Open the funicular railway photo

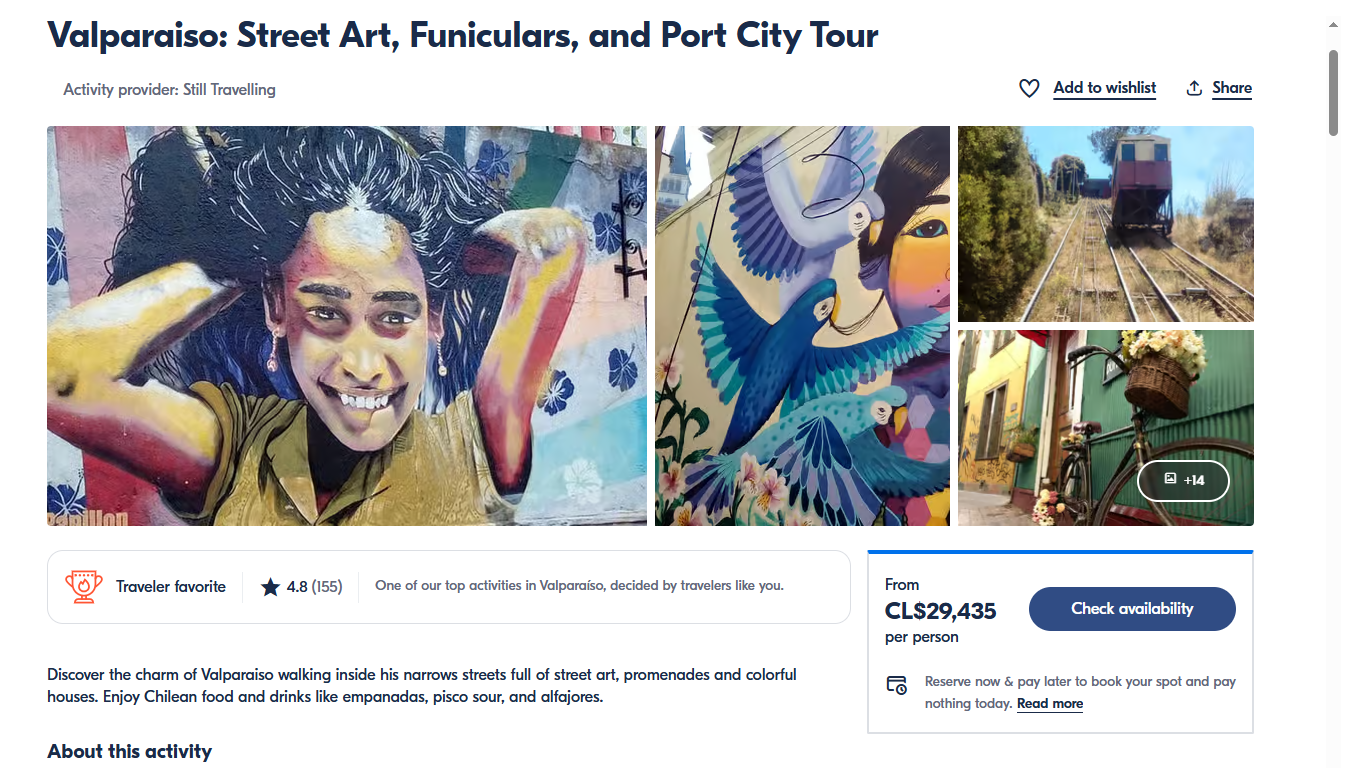pos(1105,224)
